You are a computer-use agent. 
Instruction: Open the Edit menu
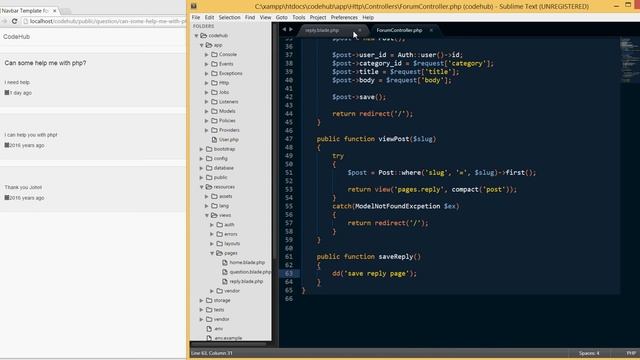coord(209,18)
